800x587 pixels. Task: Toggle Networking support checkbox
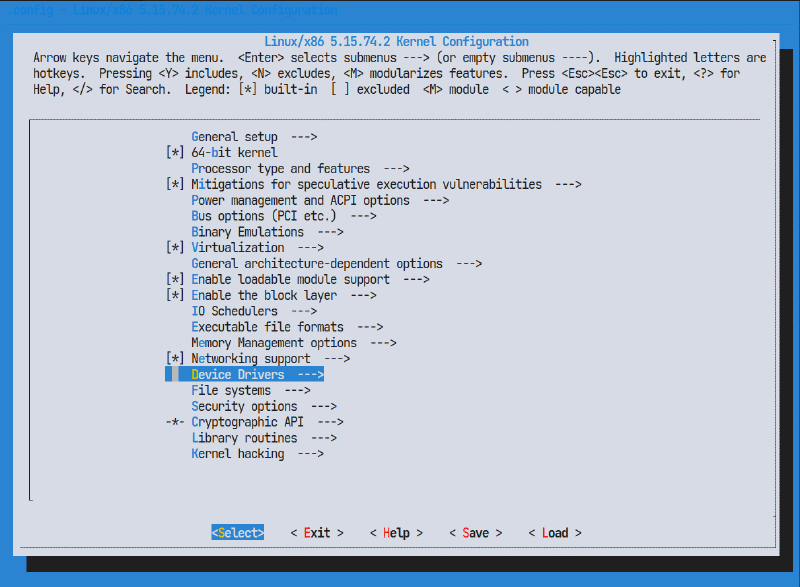[x=175, y=359]
